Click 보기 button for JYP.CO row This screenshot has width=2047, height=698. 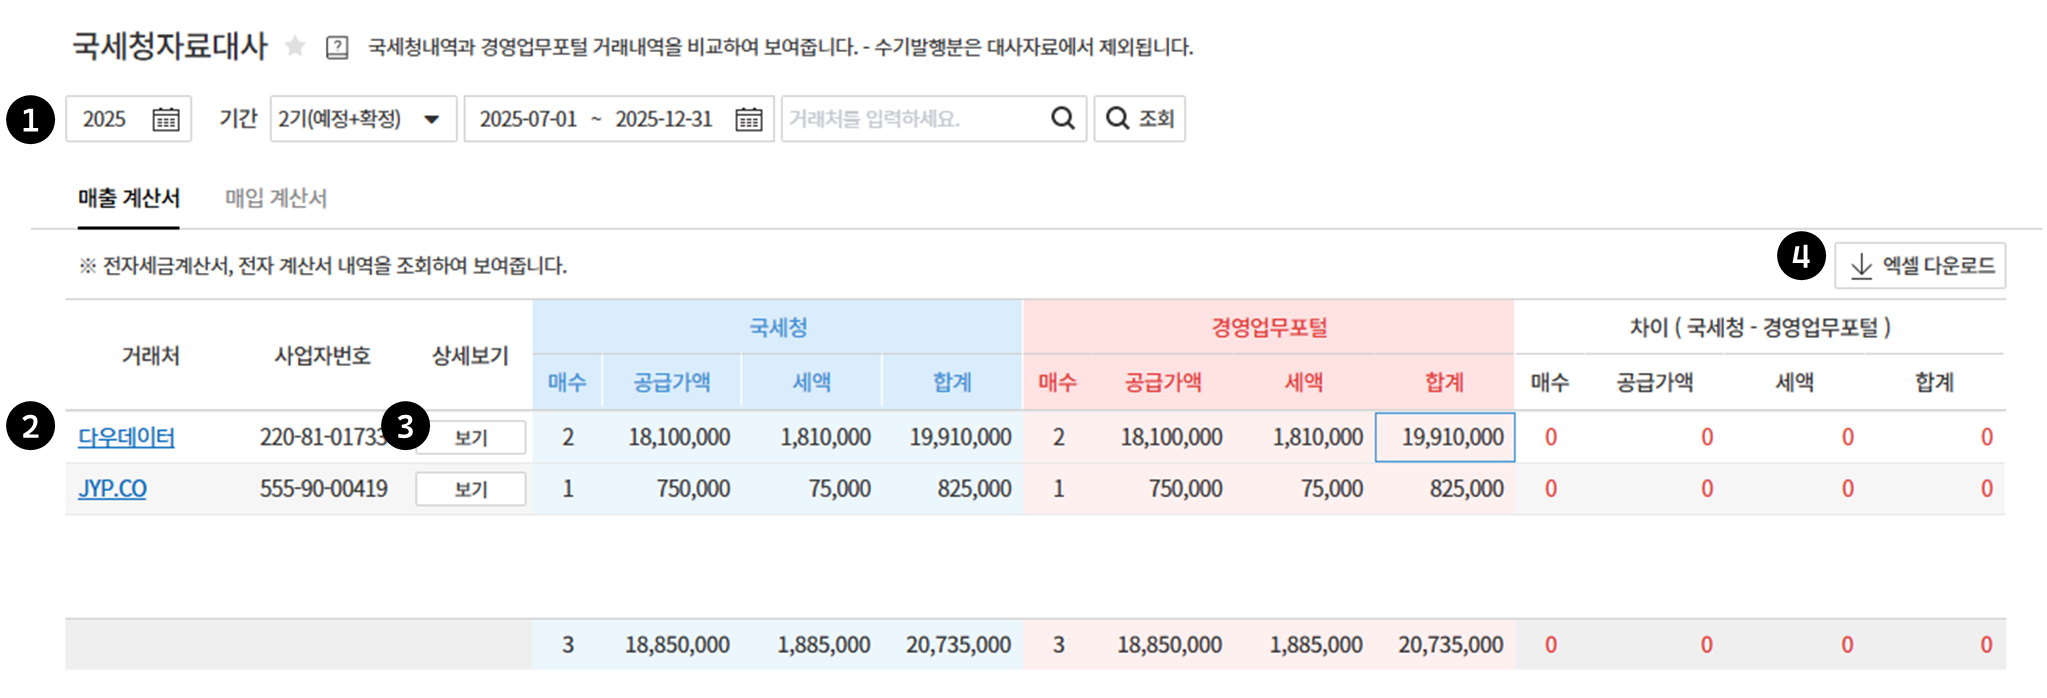[x=471, y=489]
